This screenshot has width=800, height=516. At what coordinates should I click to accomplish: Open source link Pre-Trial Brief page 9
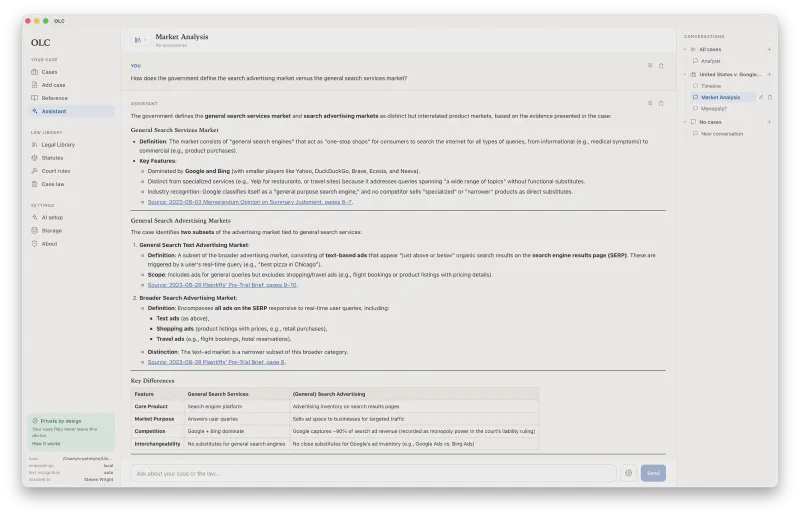point(216,362)
